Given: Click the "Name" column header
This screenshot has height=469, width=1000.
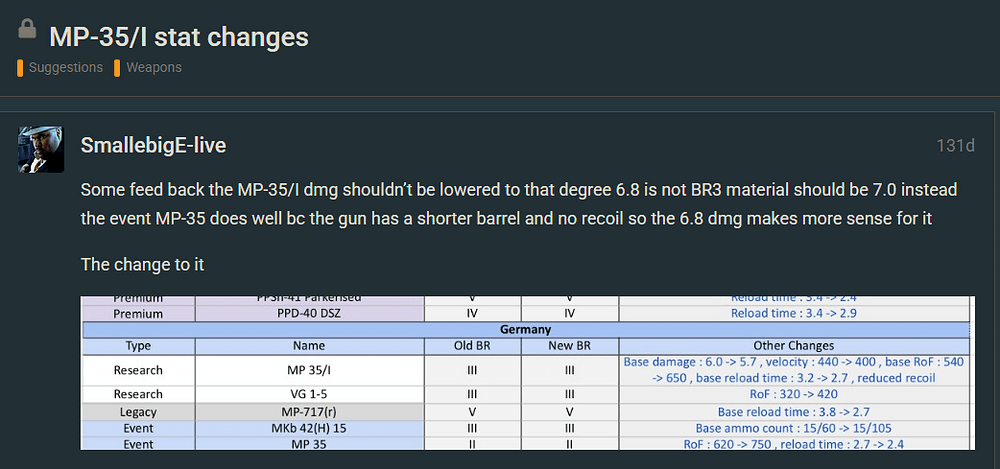Looking at the screenshot, I should [x=309, y=346].
